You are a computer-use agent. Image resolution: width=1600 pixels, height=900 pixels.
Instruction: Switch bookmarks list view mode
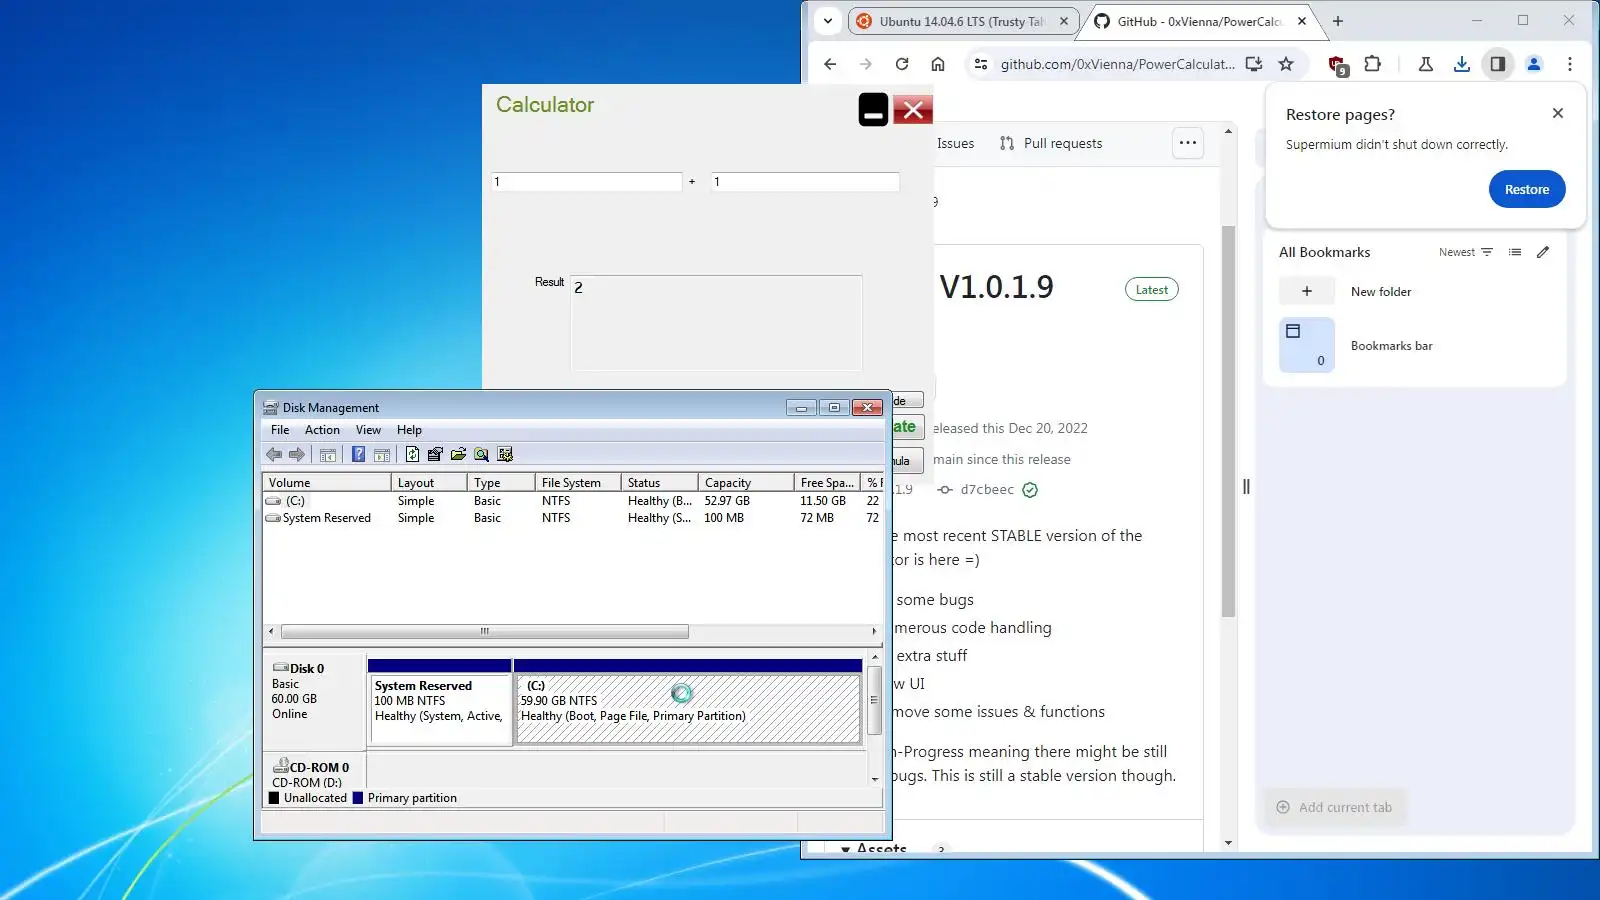click(x=1515, y=252)
